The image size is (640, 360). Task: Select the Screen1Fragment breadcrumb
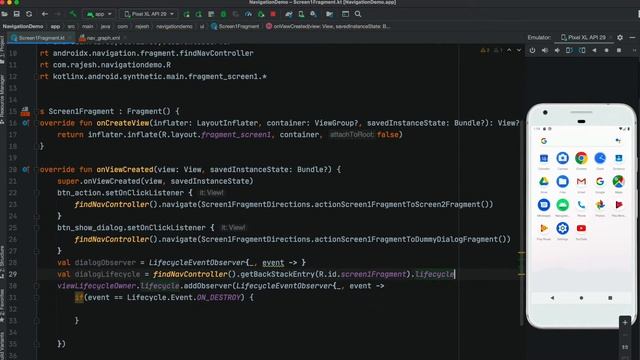[x=235, y=26]
